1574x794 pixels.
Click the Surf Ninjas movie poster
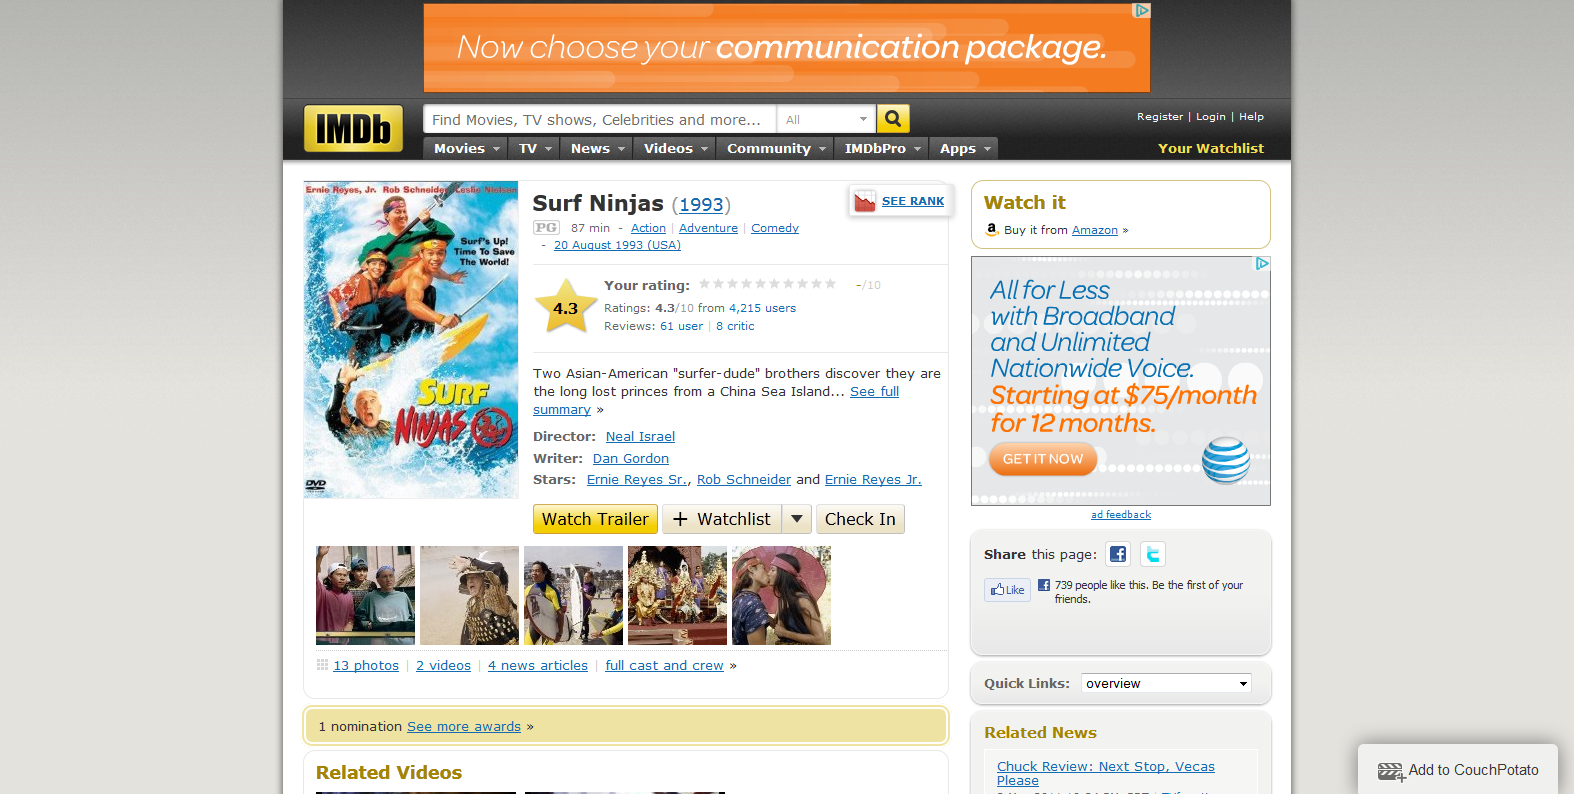(411, 340)
